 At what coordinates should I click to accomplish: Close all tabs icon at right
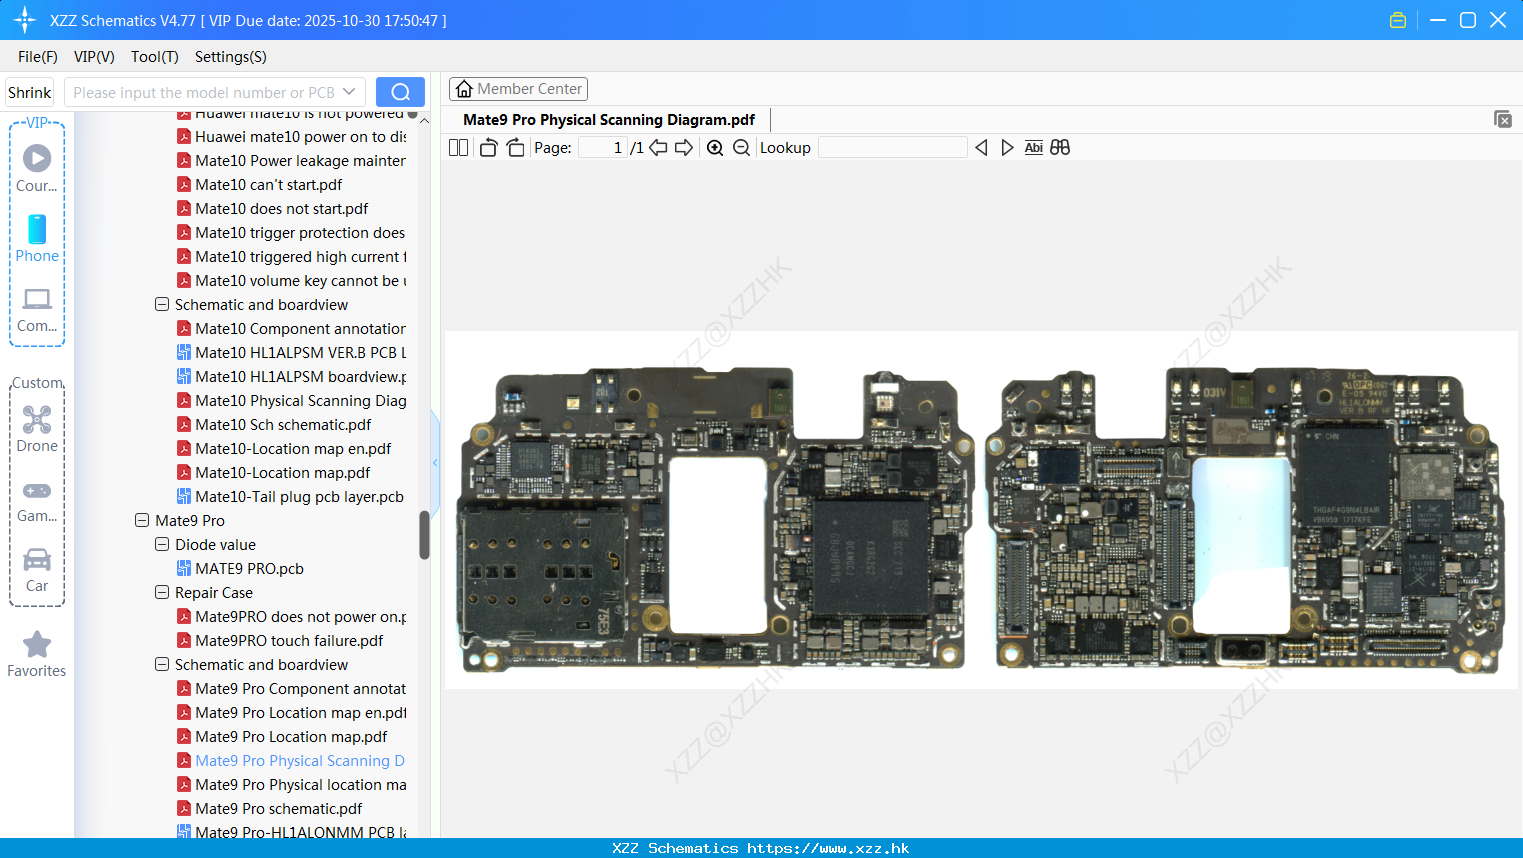tap(1503, 119)
